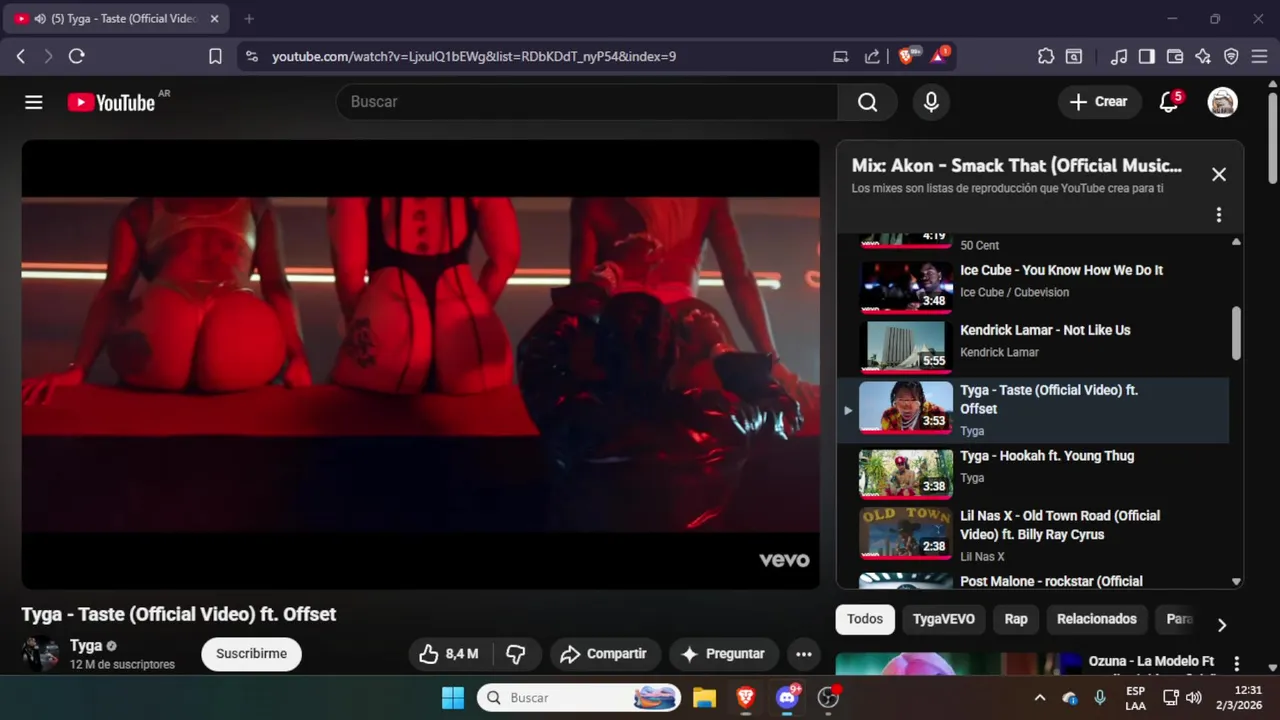
Task: Open more actions menu below video
Action: (803, 654)
